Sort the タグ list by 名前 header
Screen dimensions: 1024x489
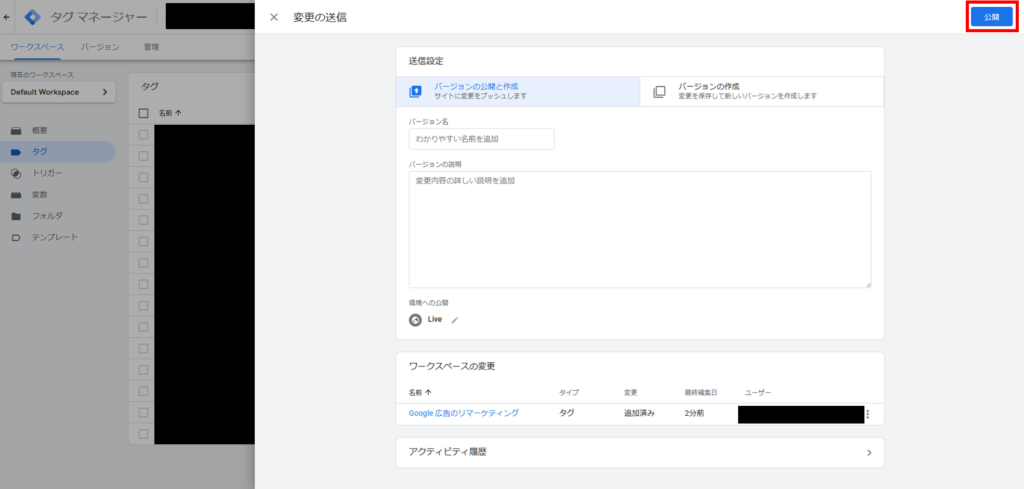point(170,113)
